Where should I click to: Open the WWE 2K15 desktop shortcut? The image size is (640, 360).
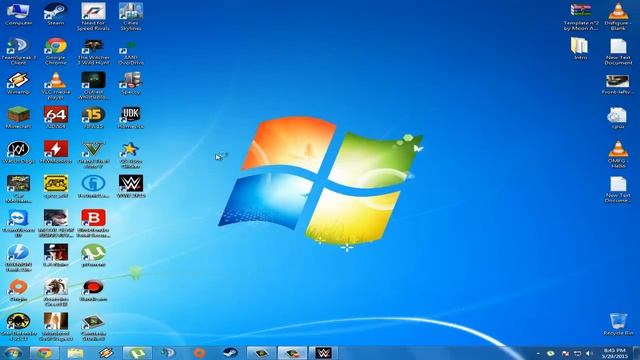[131, 187]
